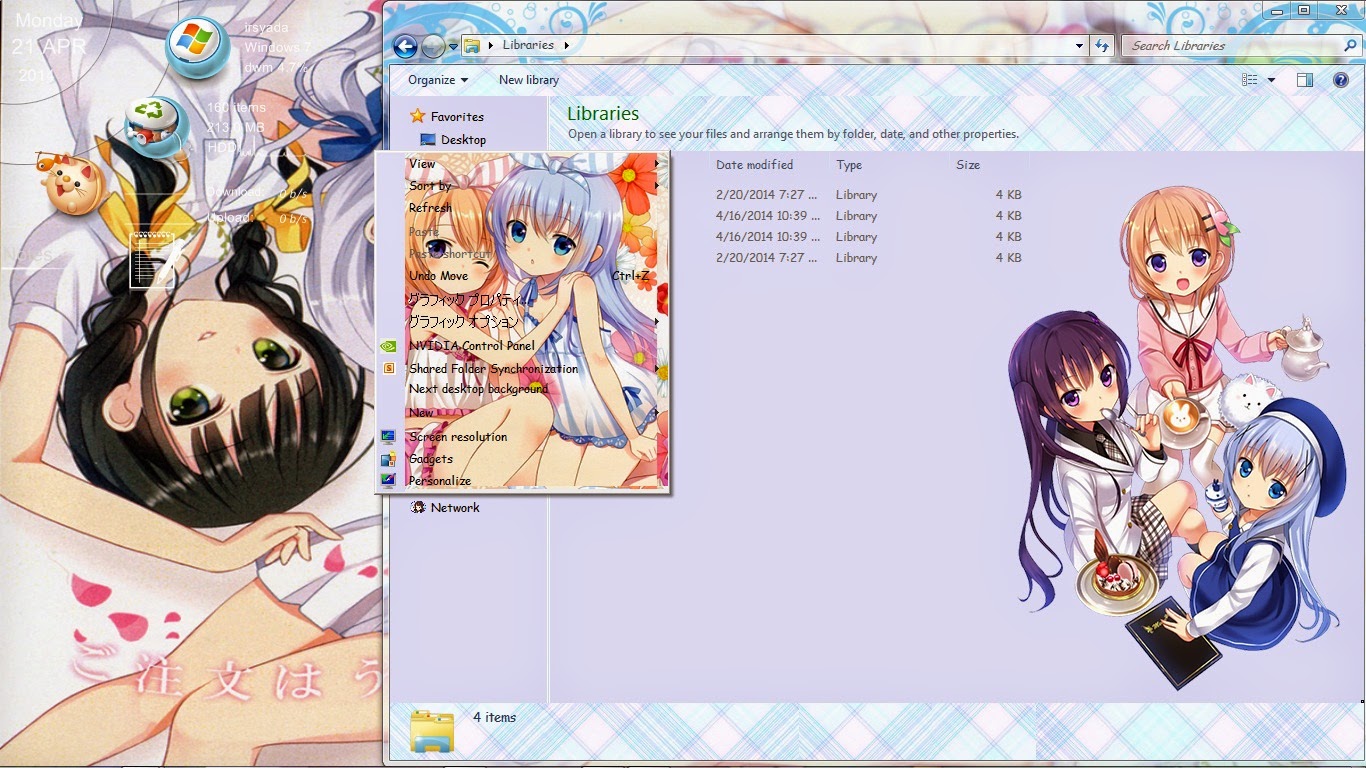Viewport: 1366px width, 768px height.
Task: Click the Forward navigation button
Action: click(433, 46)
